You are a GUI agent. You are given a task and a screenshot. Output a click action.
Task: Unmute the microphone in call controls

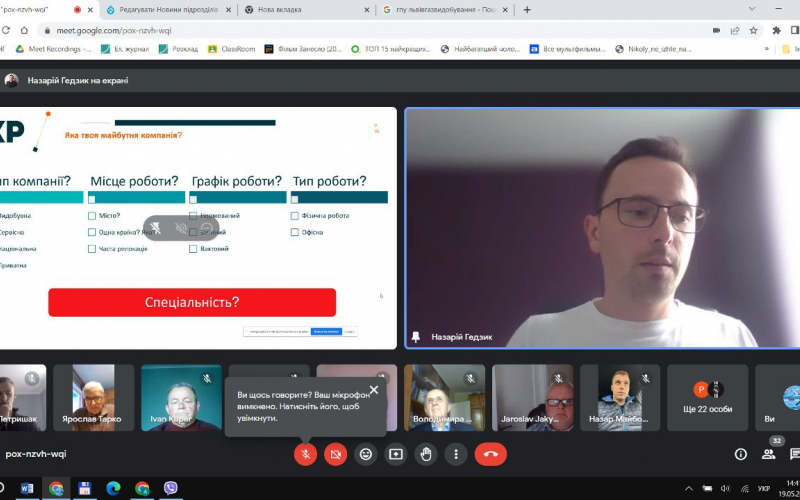pyautogui.click(x=305, y=454)
